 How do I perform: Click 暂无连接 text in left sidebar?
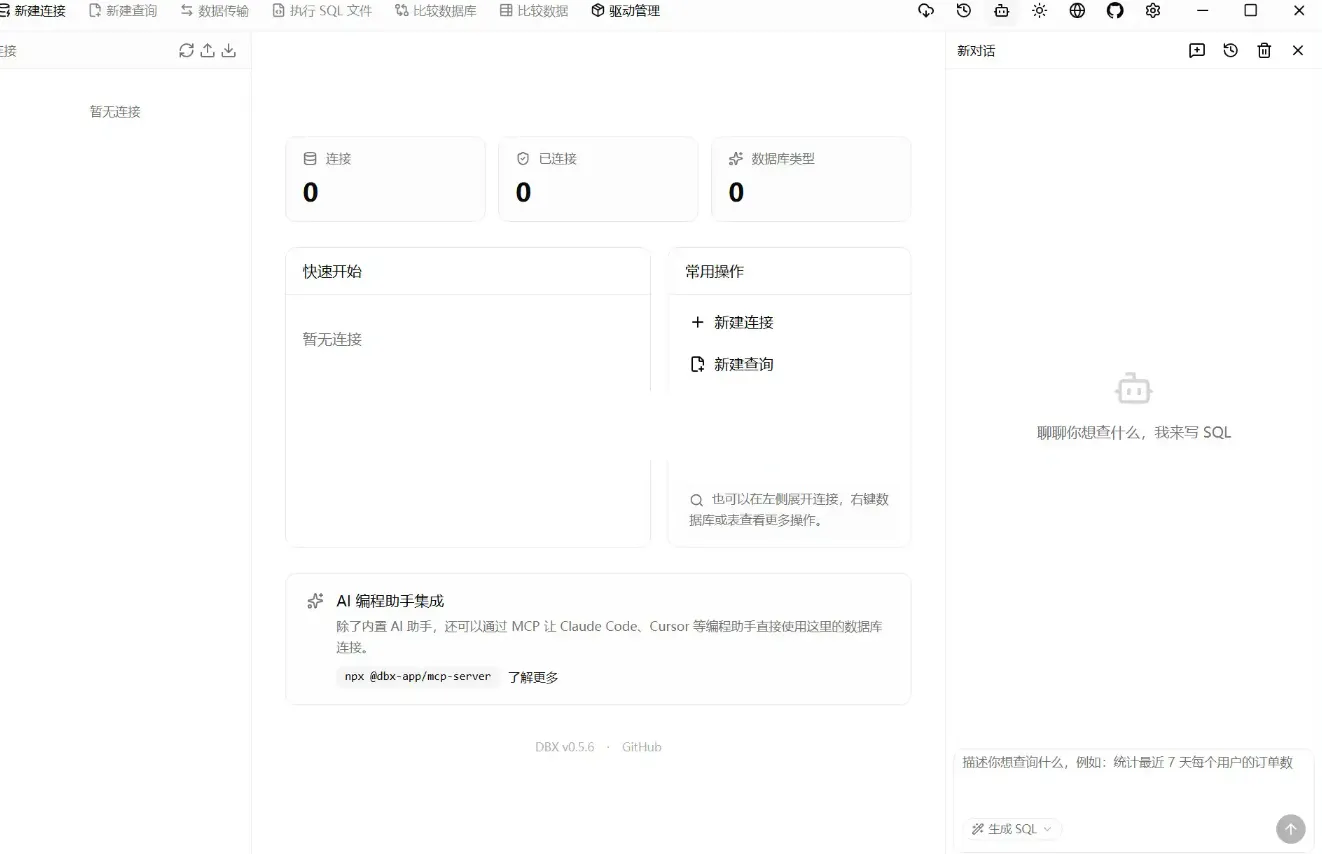(115, 112)
